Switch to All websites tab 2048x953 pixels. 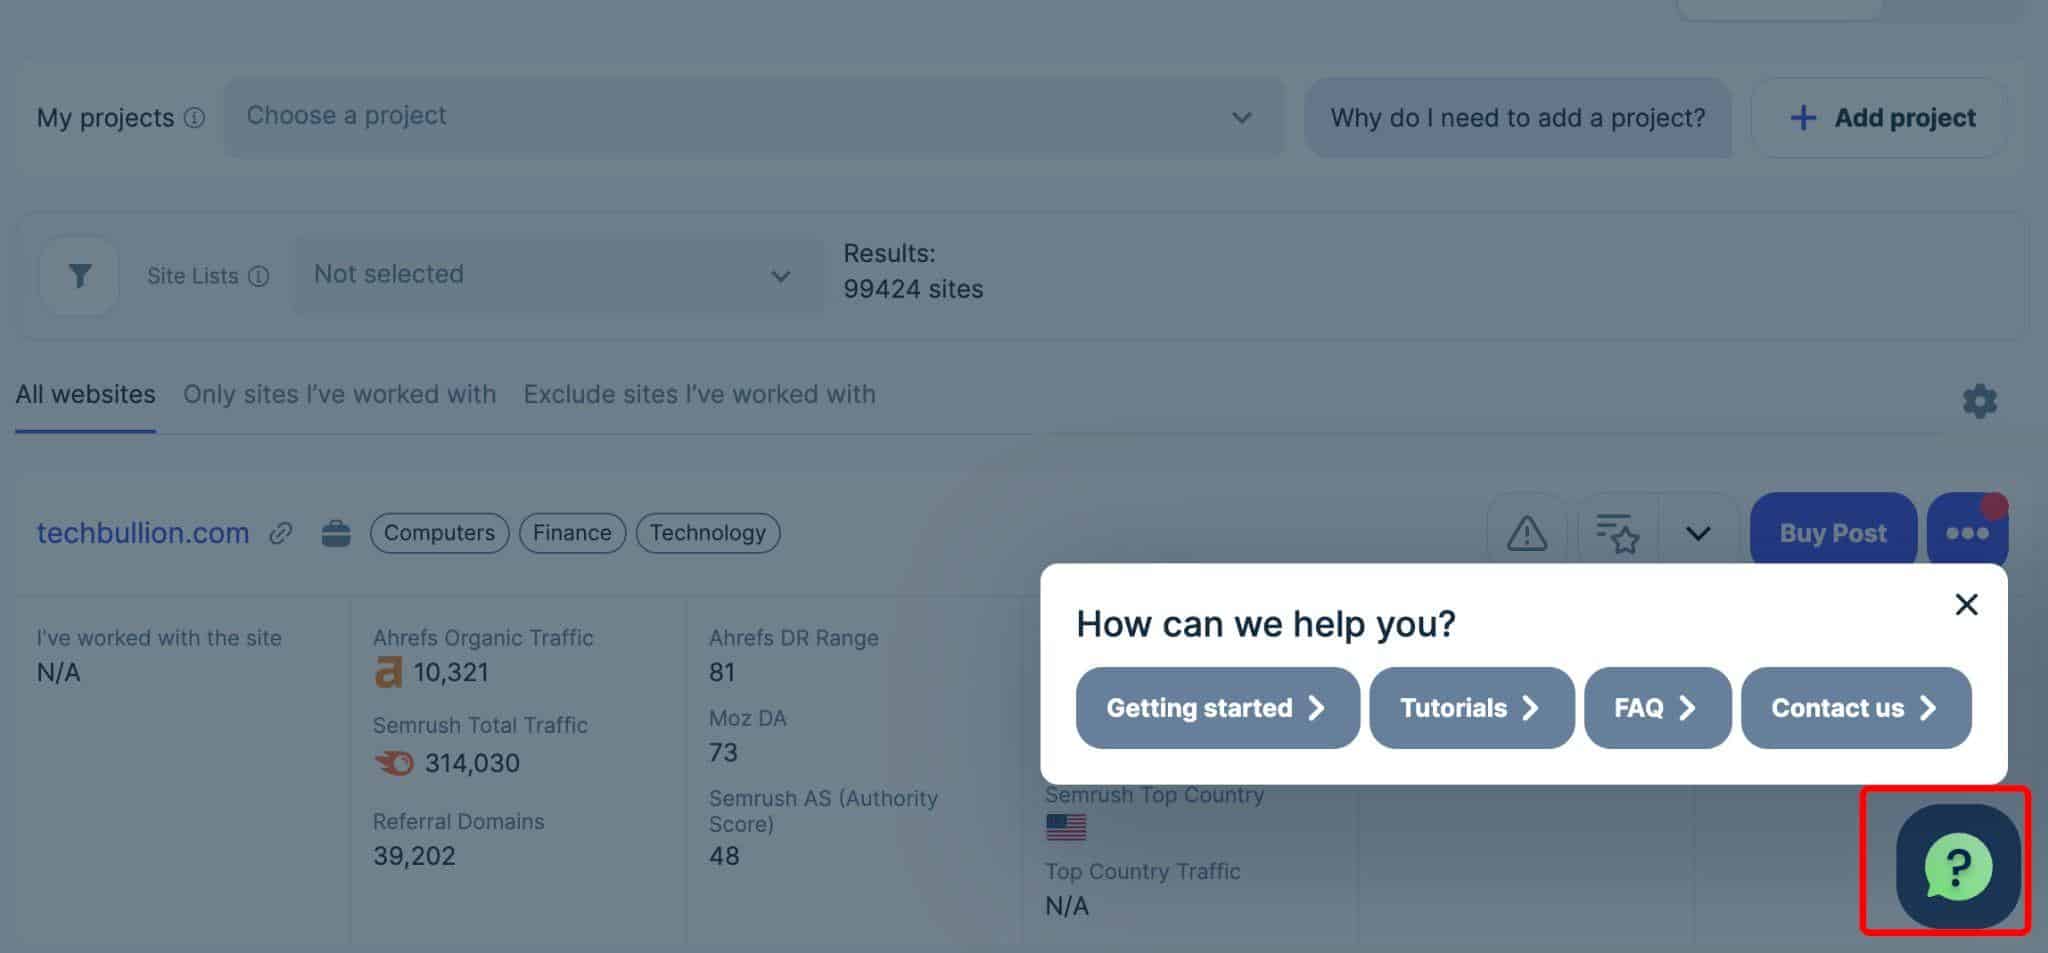tap(85, 394)
